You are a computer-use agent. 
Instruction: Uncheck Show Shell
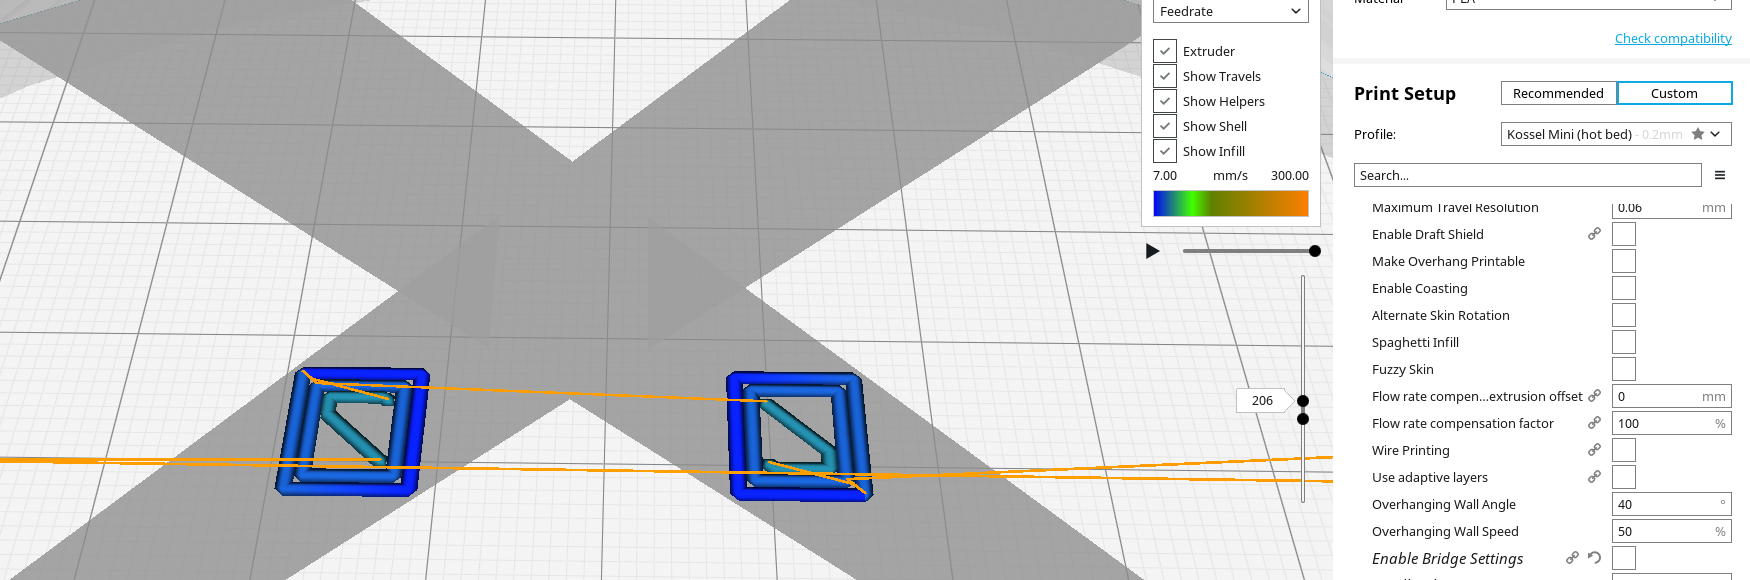coord(1164,126)
